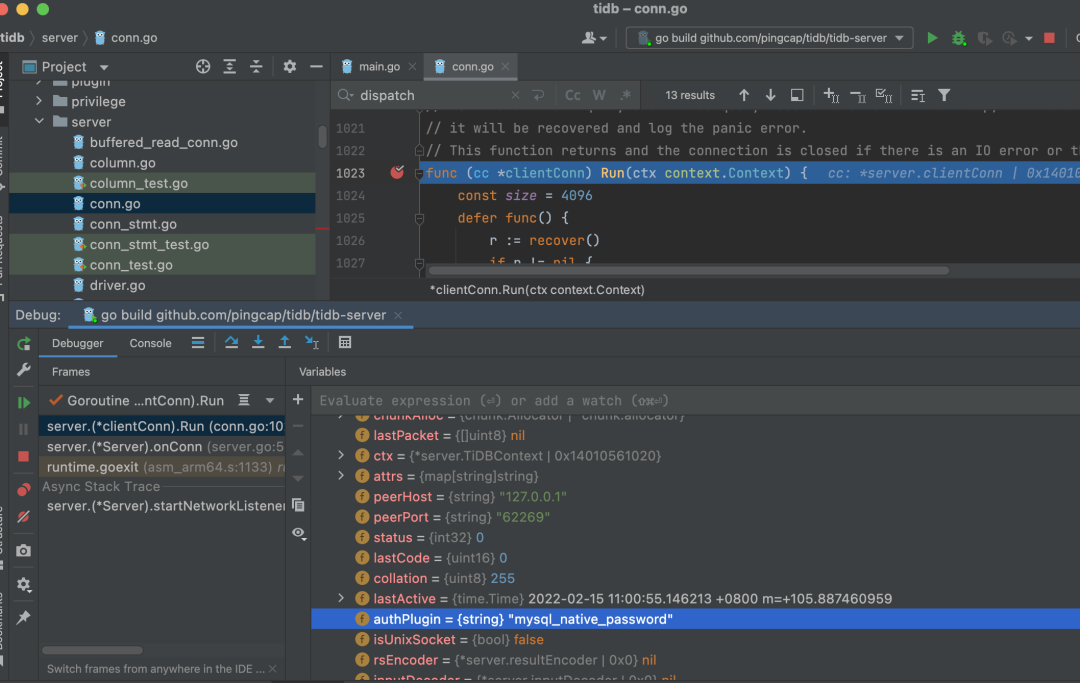This screenshot has width=1080, height=683.
Task: Expand the privilege folder in project tree
Action: pyautogui.click(x=40, y=101)
